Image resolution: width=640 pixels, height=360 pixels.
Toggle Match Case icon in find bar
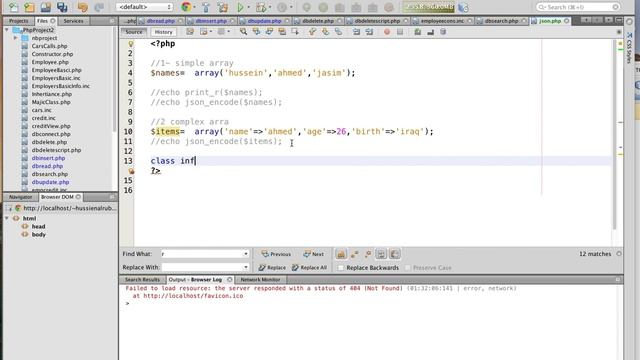tap(341, 254)
